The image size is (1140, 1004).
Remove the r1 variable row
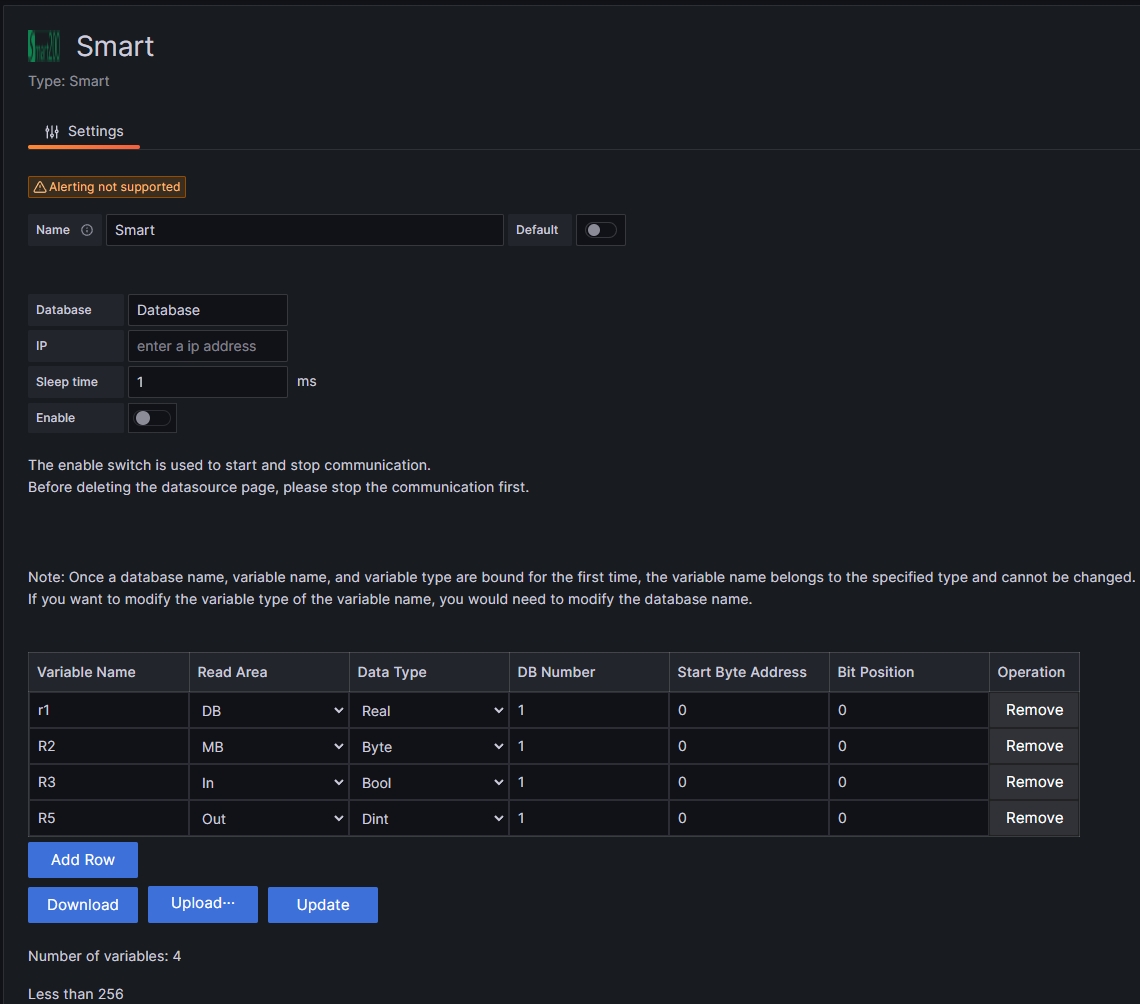click(x=1034, y=710)
